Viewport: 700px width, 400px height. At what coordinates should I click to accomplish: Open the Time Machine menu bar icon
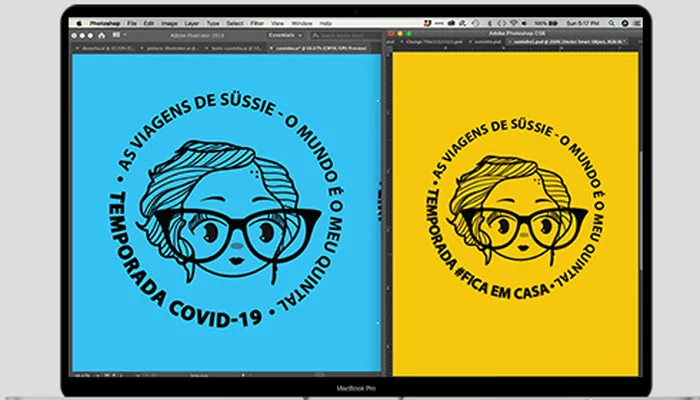pyautogui.click(x=476, y=23)
